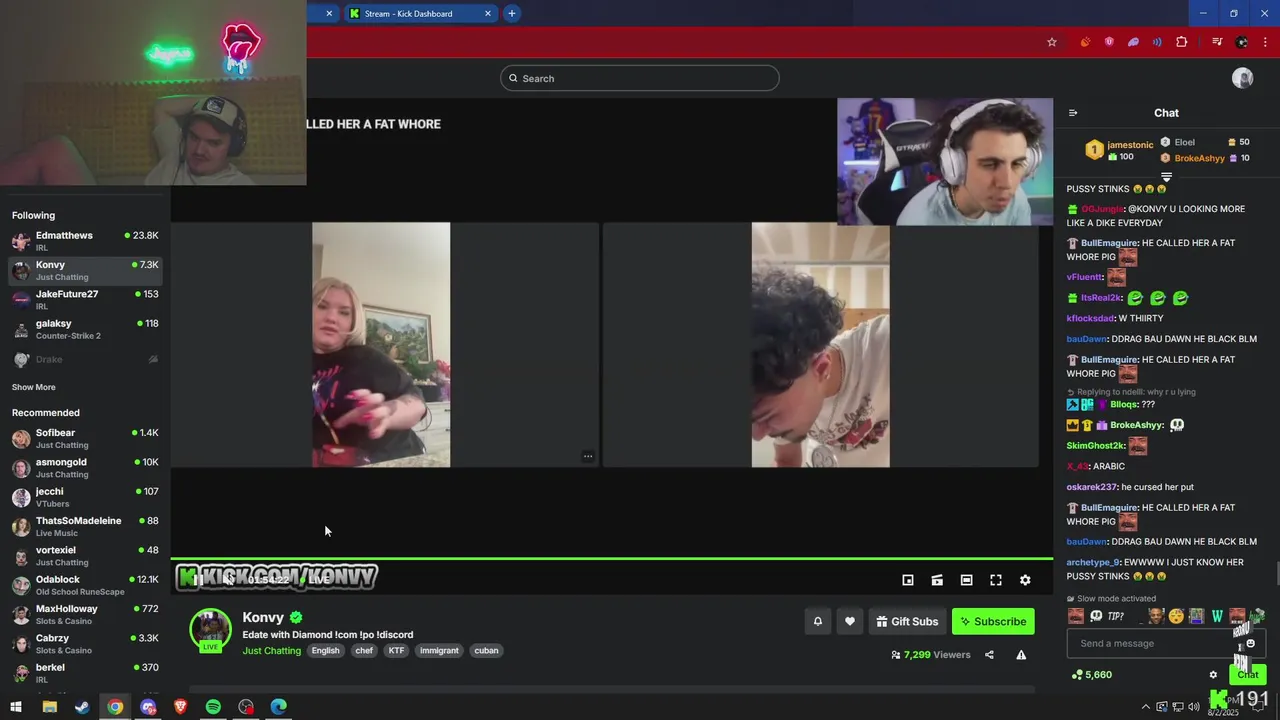This screenshot has width=1280, height=720.
Task: Expand Following list with Show More
Action: (34, 387)
